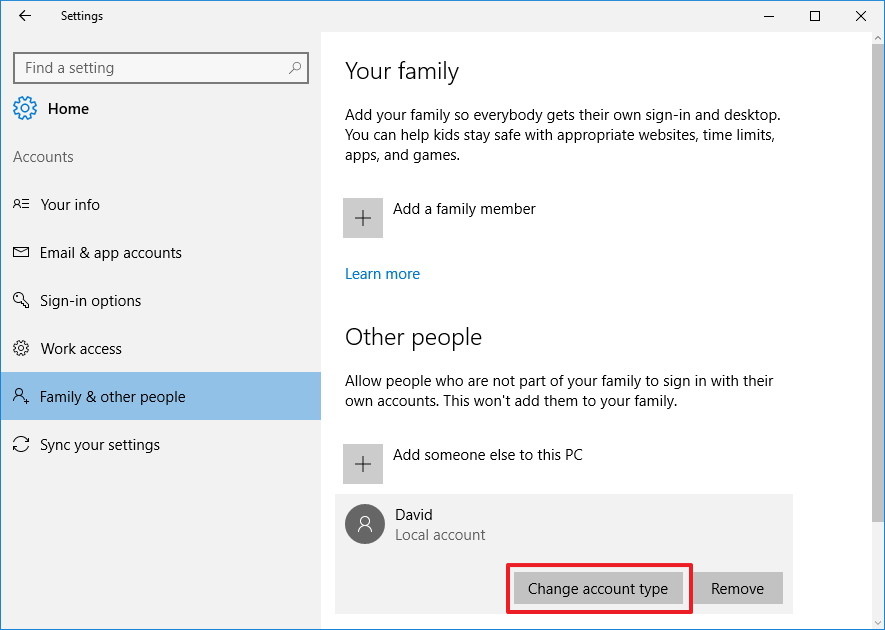This screenshot has width=885, height=630.
Task: Maximize the Settings window
Action: point(815,16)
